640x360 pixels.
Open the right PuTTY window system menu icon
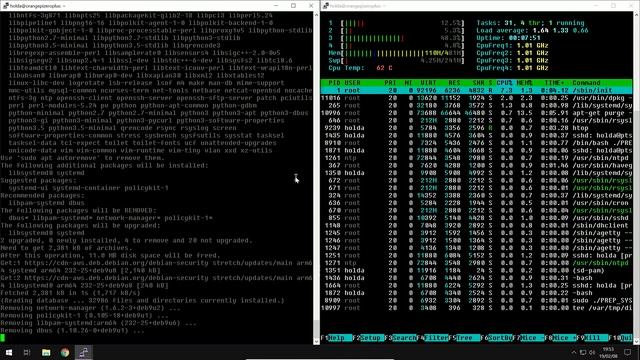tap(325, 6)
